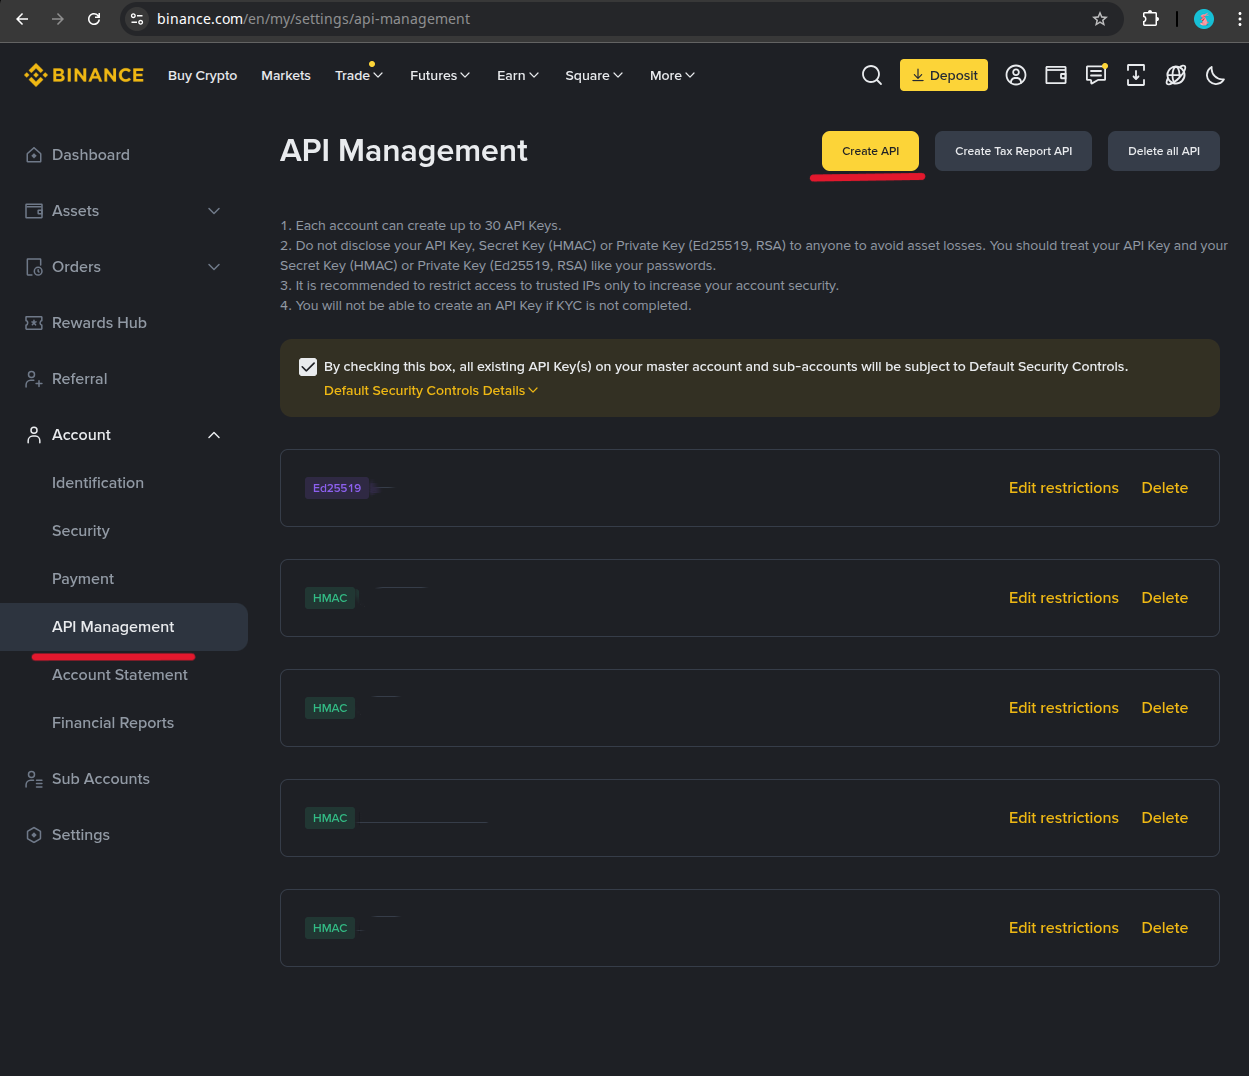Click site info icon in address bar

pos(138,19)
